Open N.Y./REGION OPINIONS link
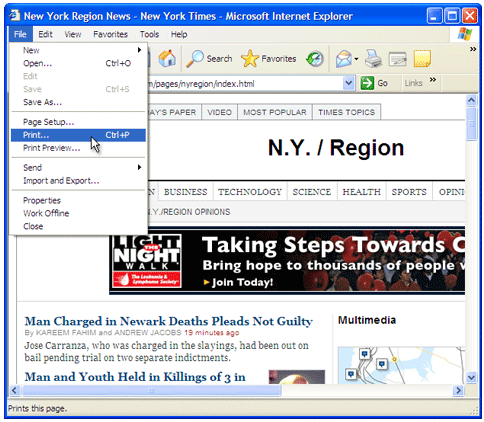Screen dimensions: 484x422 click(189, 212)
